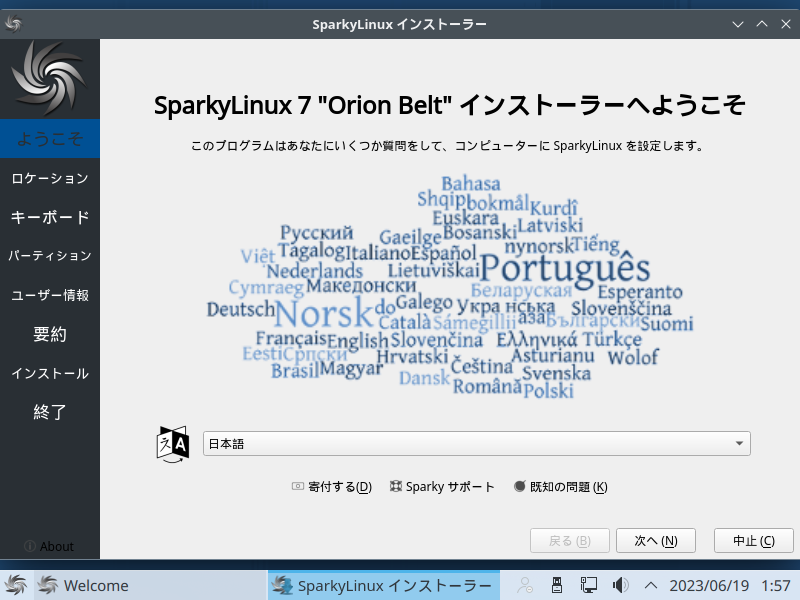Select the ようこそ step in the sidebar
Viewport: 800px width, 600px height.
tap(49, 139)
